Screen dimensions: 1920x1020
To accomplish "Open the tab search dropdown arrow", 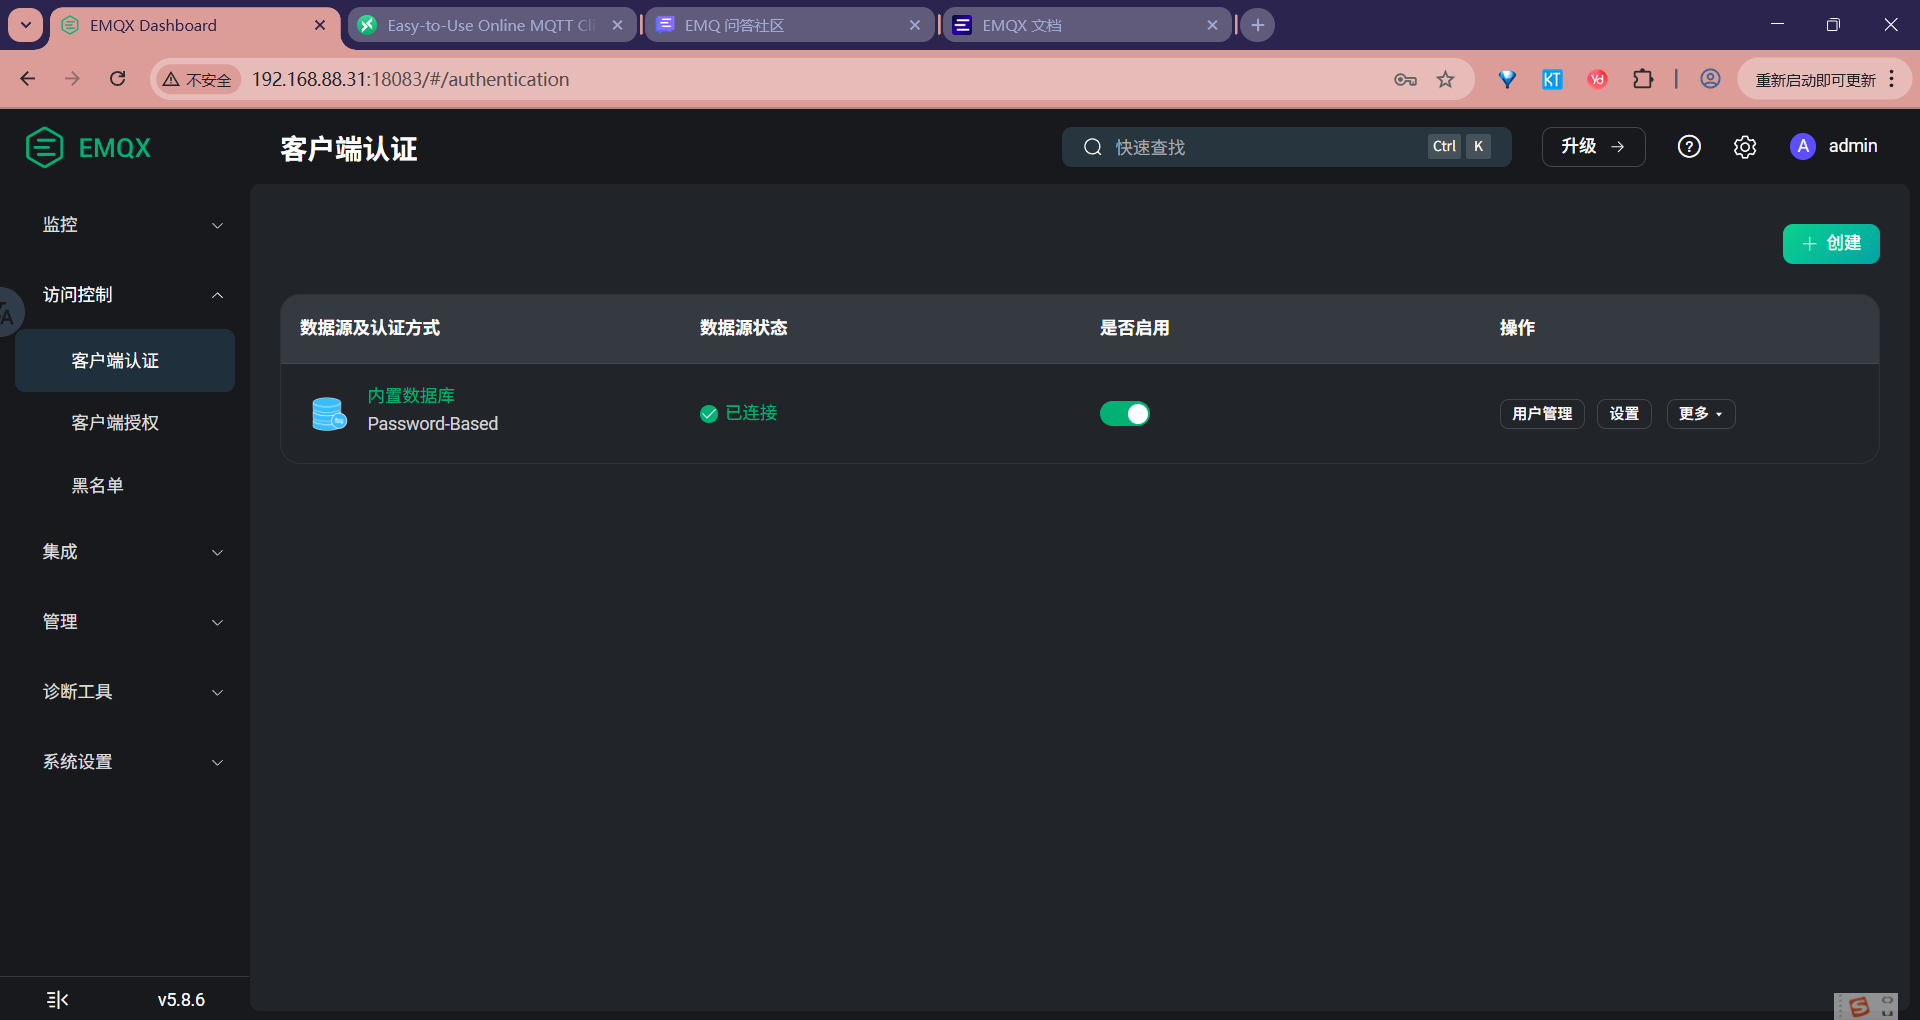I will (x=26, y=25).
